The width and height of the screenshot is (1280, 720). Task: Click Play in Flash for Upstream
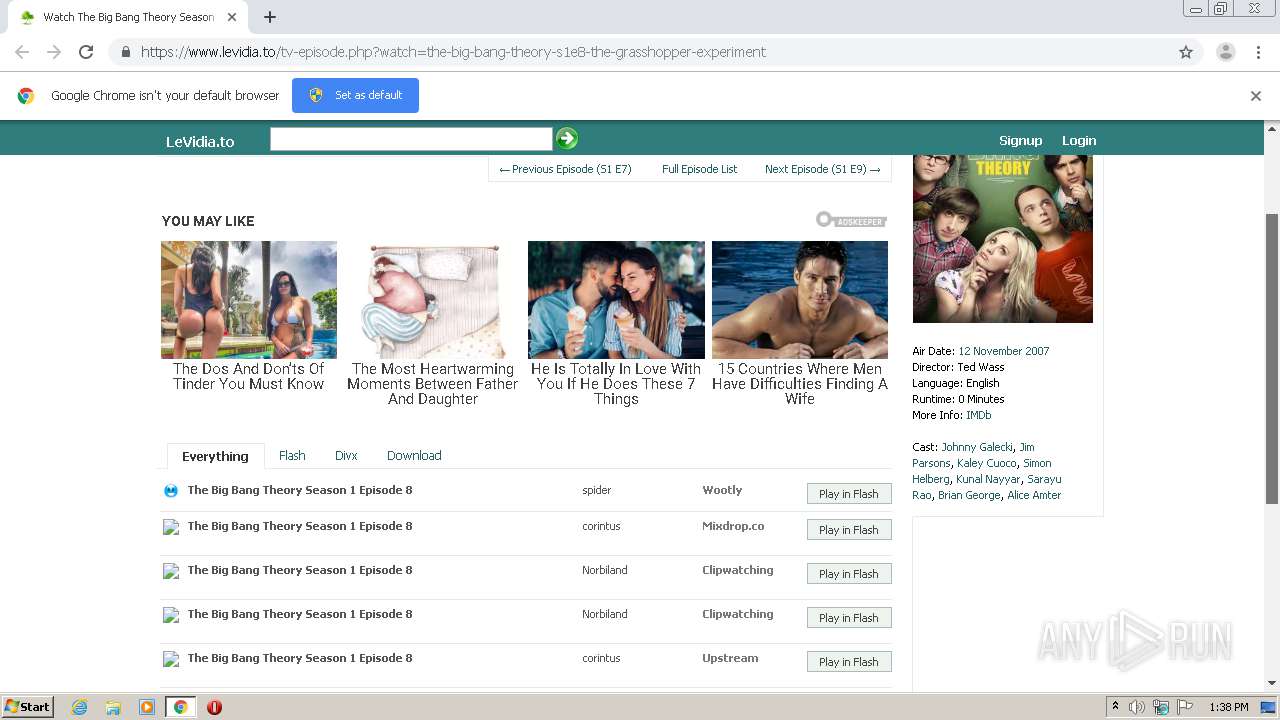tap(849, 662)
